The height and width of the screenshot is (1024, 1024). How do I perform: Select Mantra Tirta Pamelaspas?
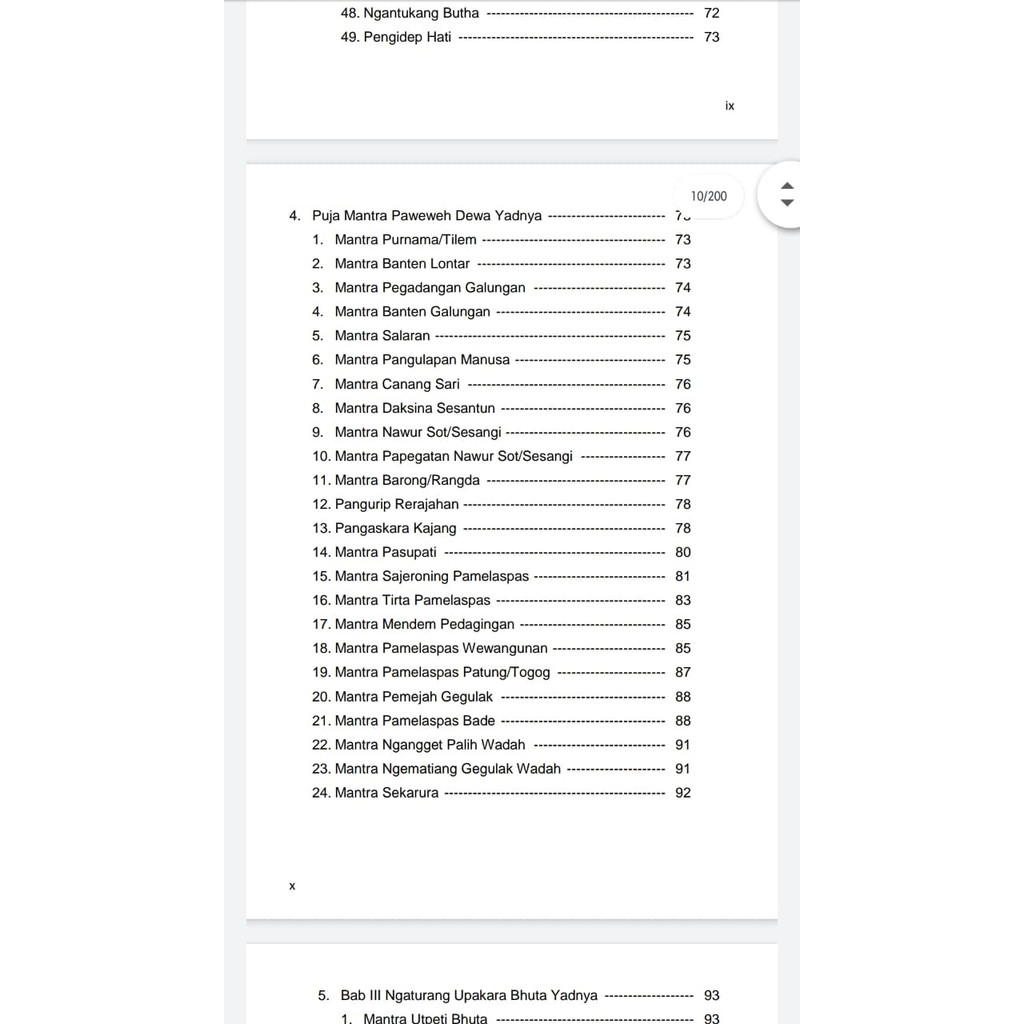coord(412,600)
